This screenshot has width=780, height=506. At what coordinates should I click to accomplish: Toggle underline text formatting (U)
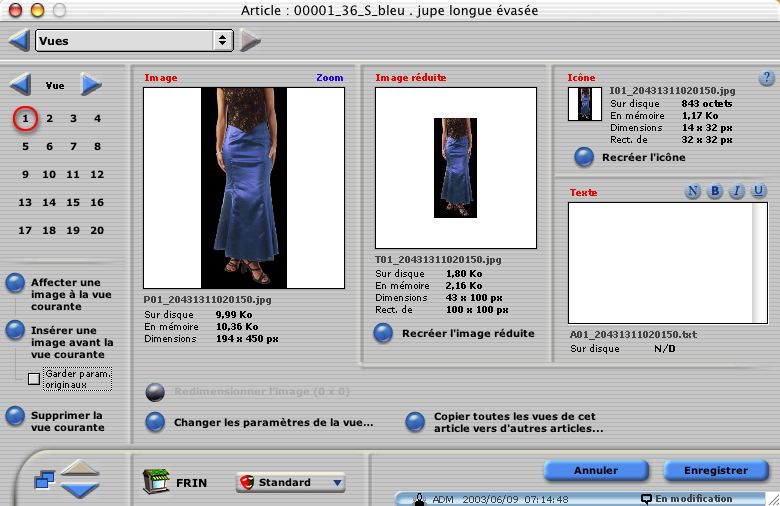coord(759,191)
